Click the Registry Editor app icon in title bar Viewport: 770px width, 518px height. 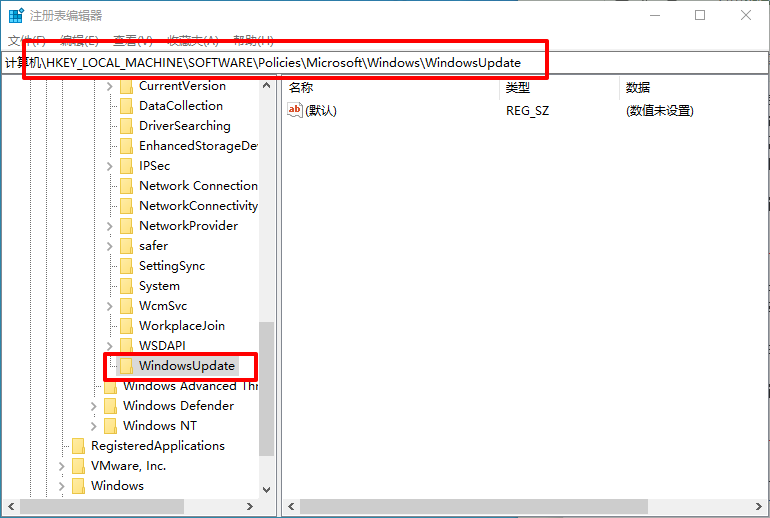click(x=16, y=15)
